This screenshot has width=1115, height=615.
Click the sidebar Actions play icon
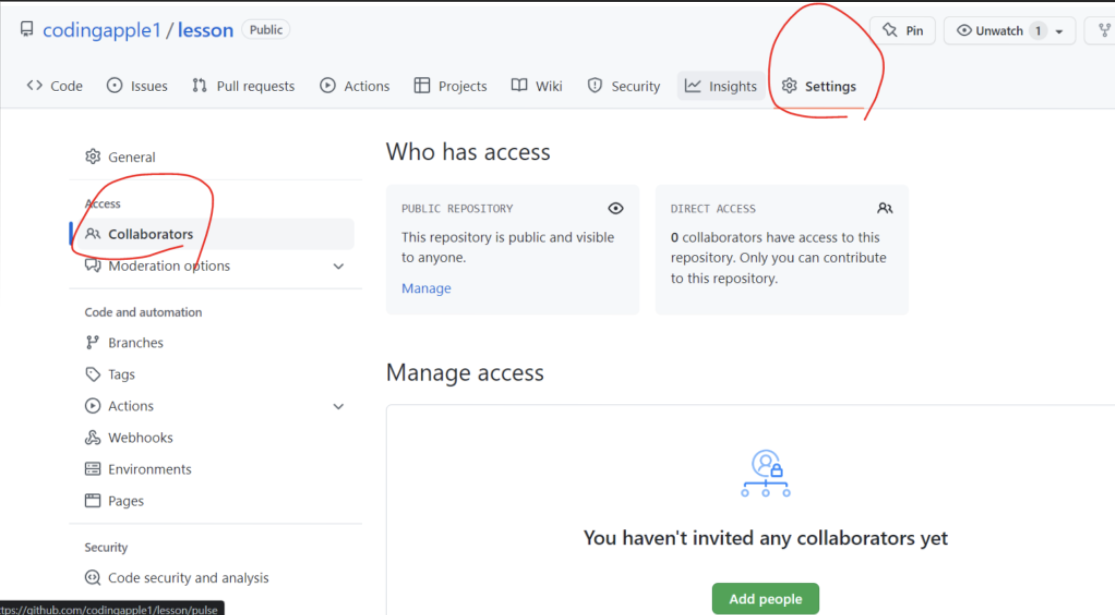point(92,406)
